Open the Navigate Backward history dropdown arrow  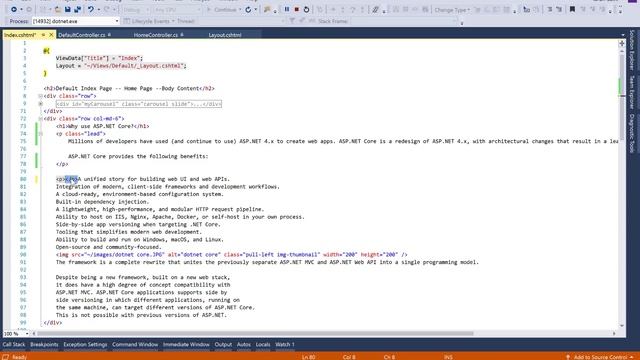click(21, 9)
